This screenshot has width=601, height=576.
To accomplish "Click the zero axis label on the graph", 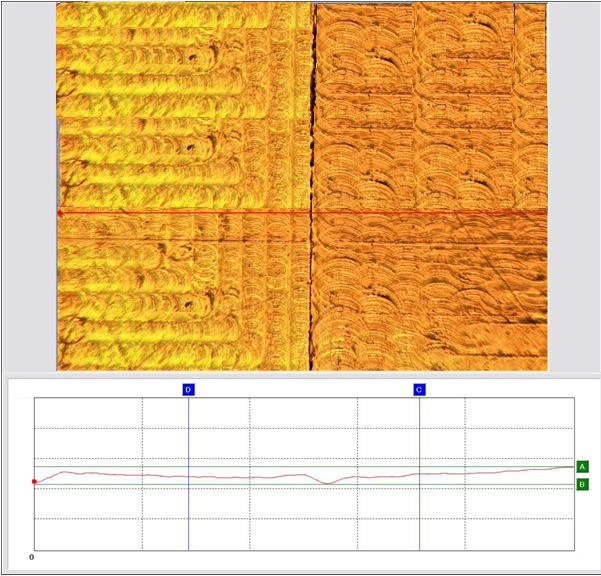I will click(x=32, y=557).
